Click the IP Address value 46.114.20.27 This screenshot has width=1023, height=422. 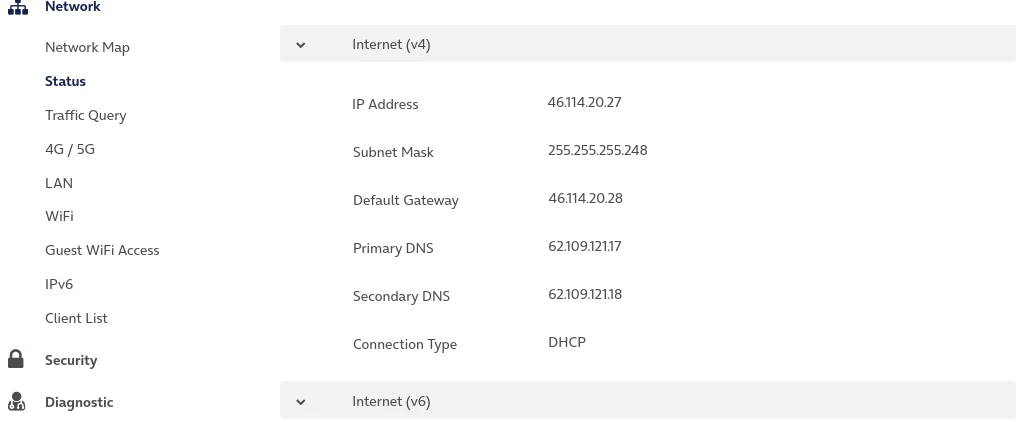tap(584, 102)
